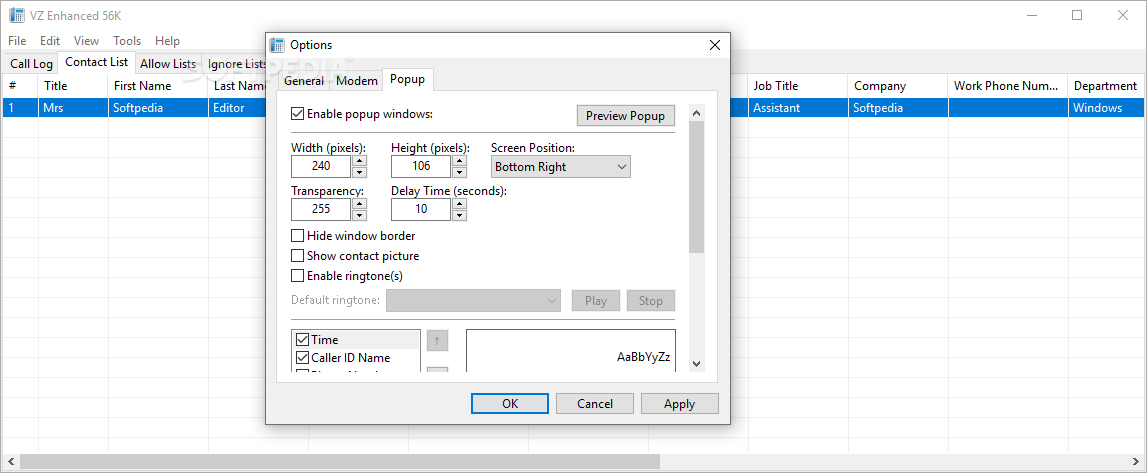Sort by Work Phone Number column header

tap(1008, 86)
